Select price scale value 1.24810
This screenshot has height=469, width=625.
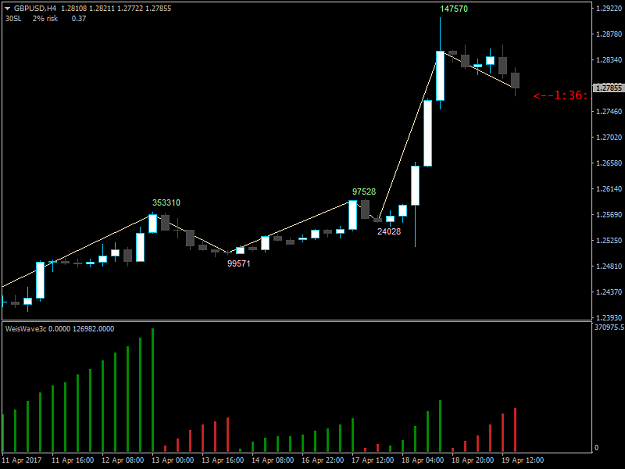click(x=609, y=266)
